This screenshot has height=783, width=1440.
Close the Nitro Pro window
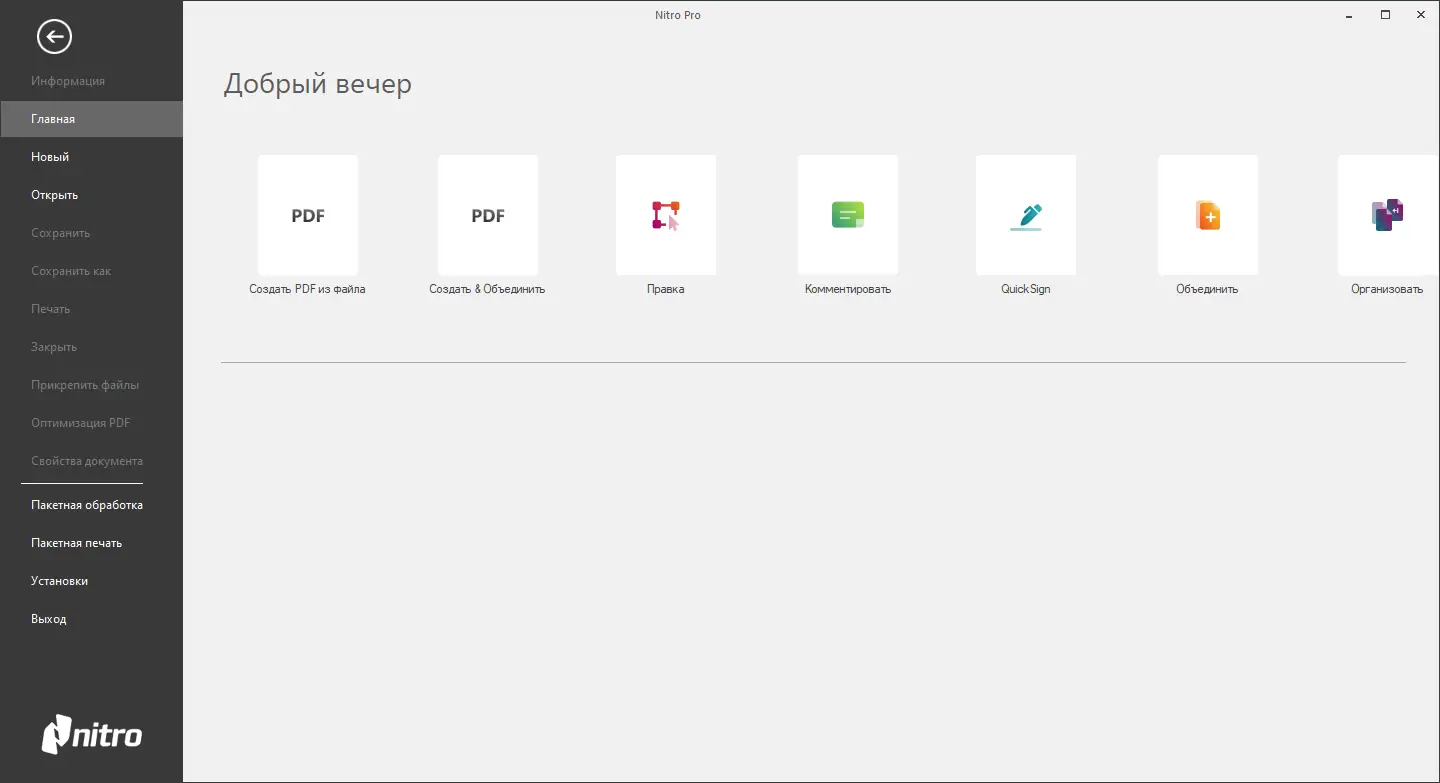click(x=1421, y=15)
